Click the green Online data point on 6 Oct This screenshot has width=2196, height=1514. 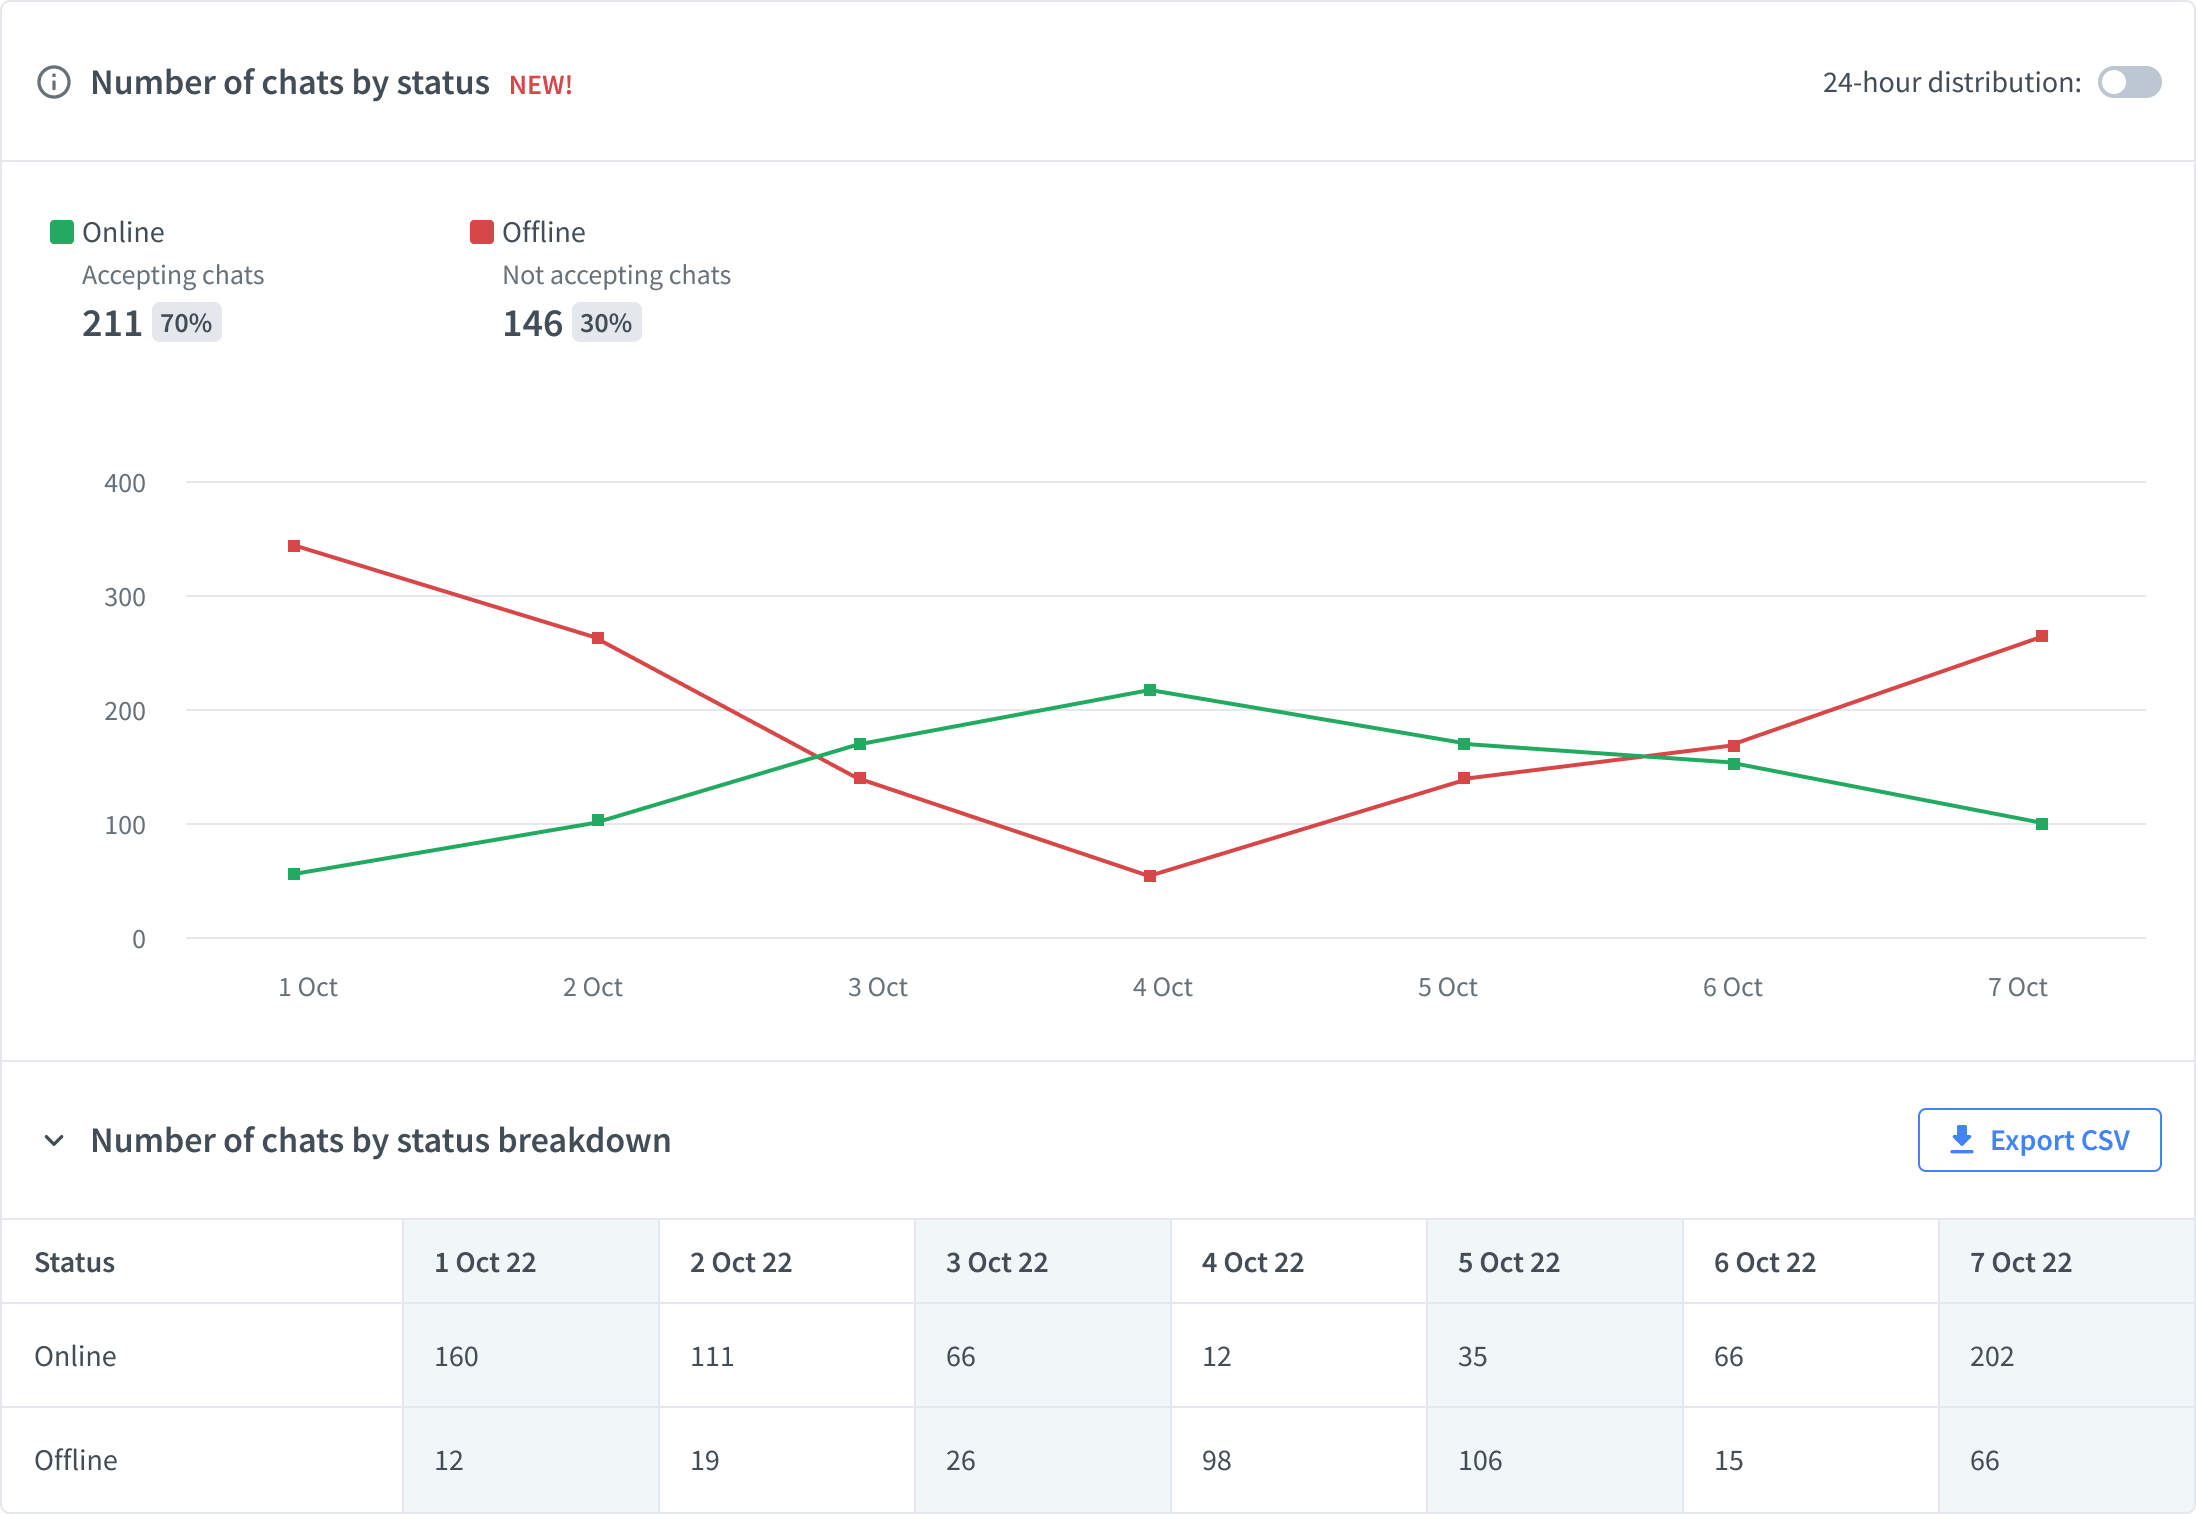(1734, 764)
